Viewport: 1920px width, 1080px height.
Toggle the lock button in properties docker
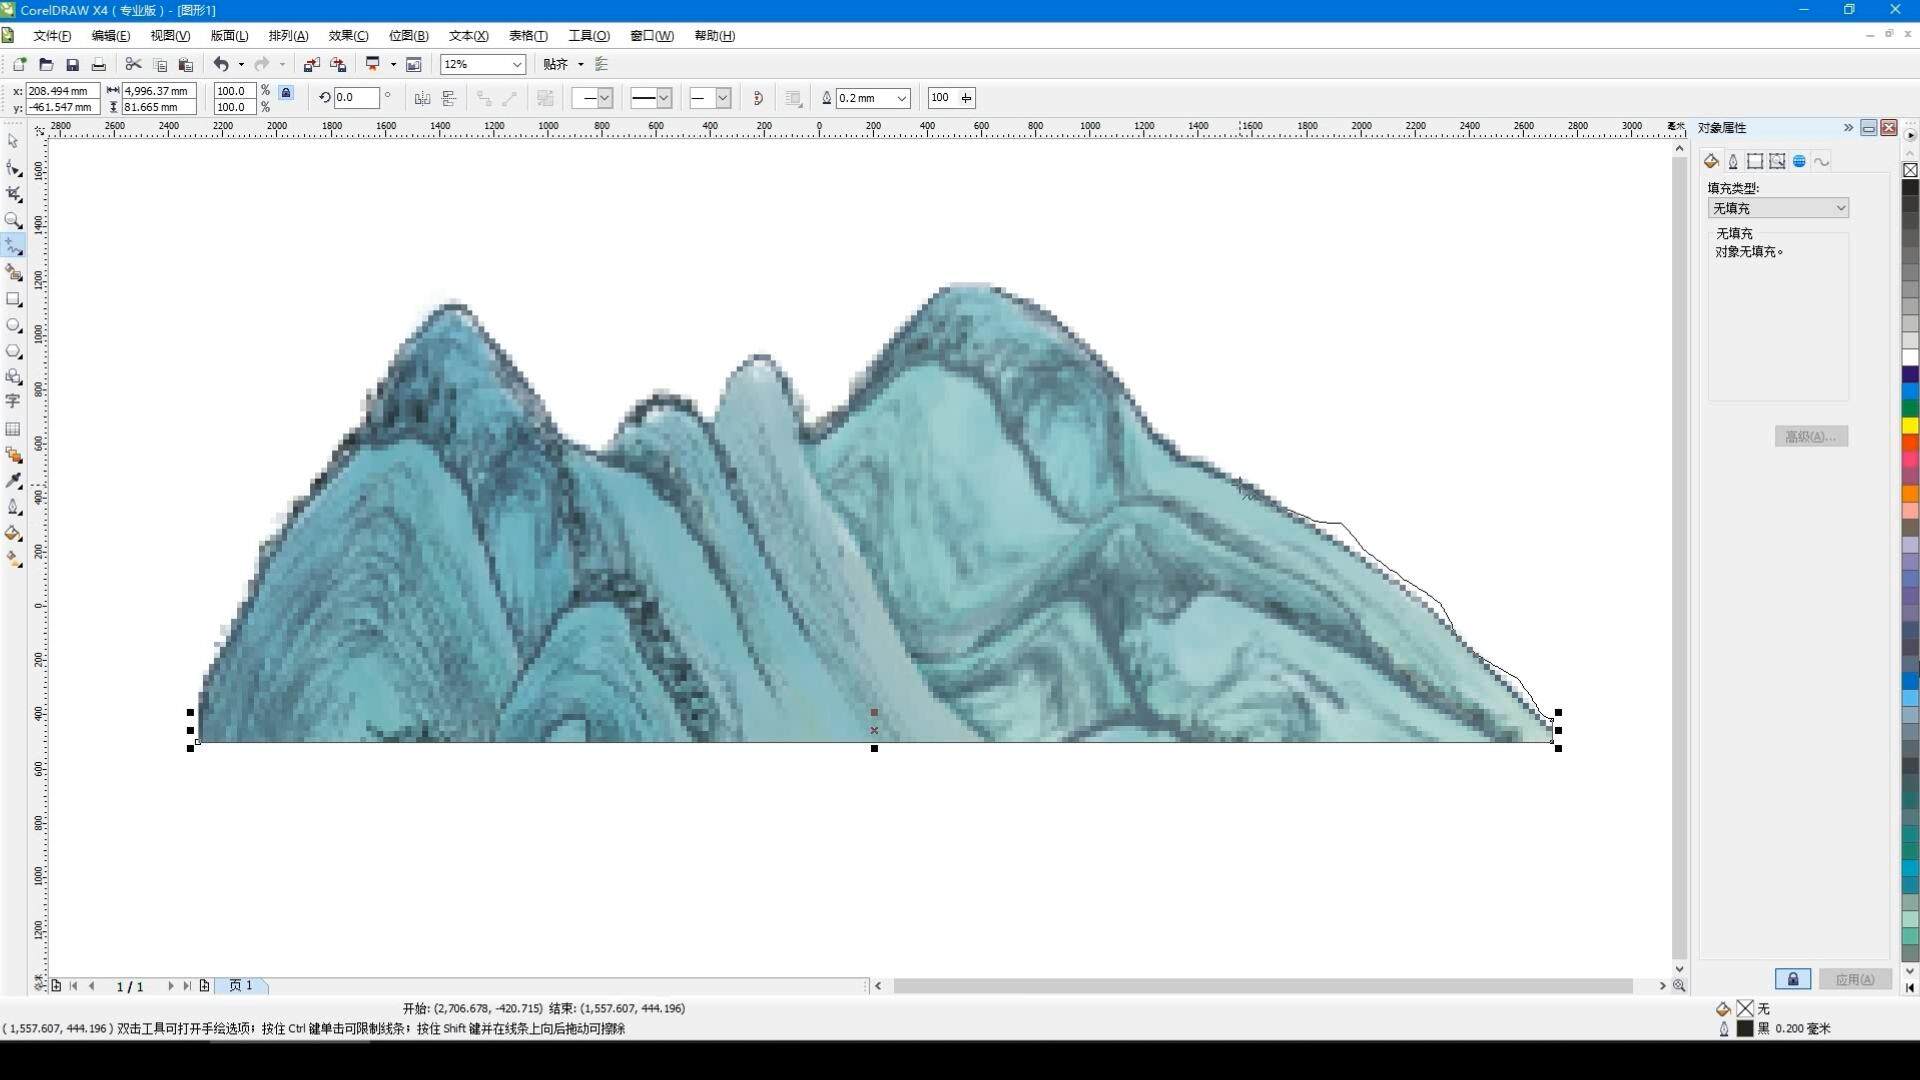point(1792,979)
